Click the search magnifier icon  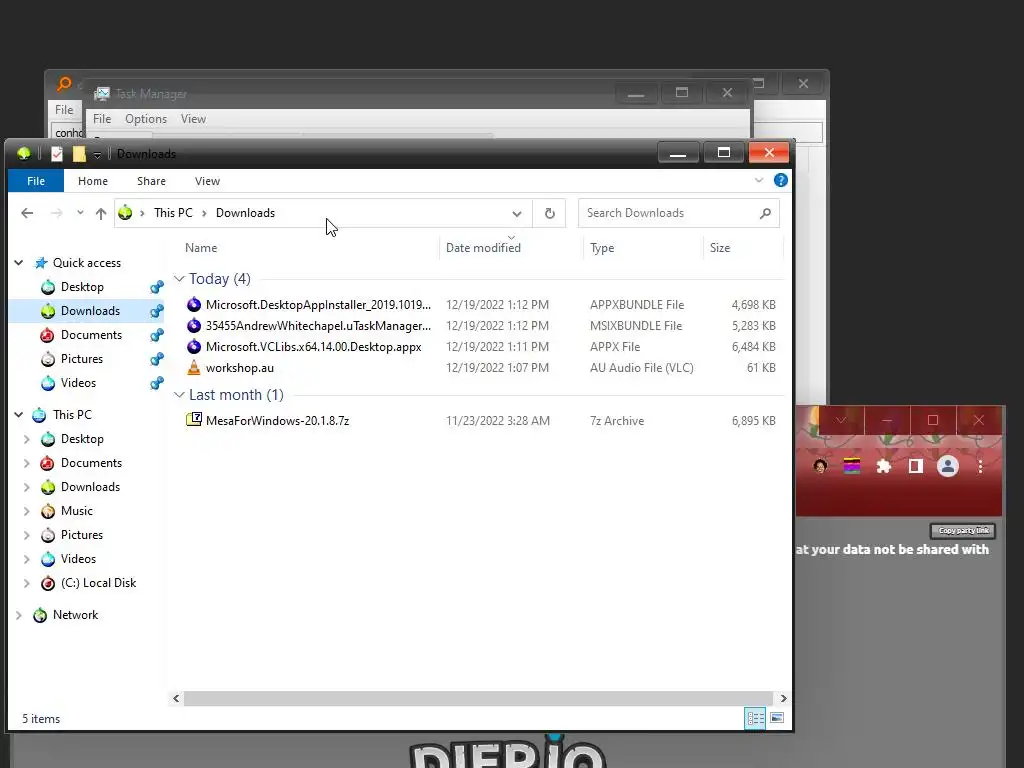[x=765, y=214]
